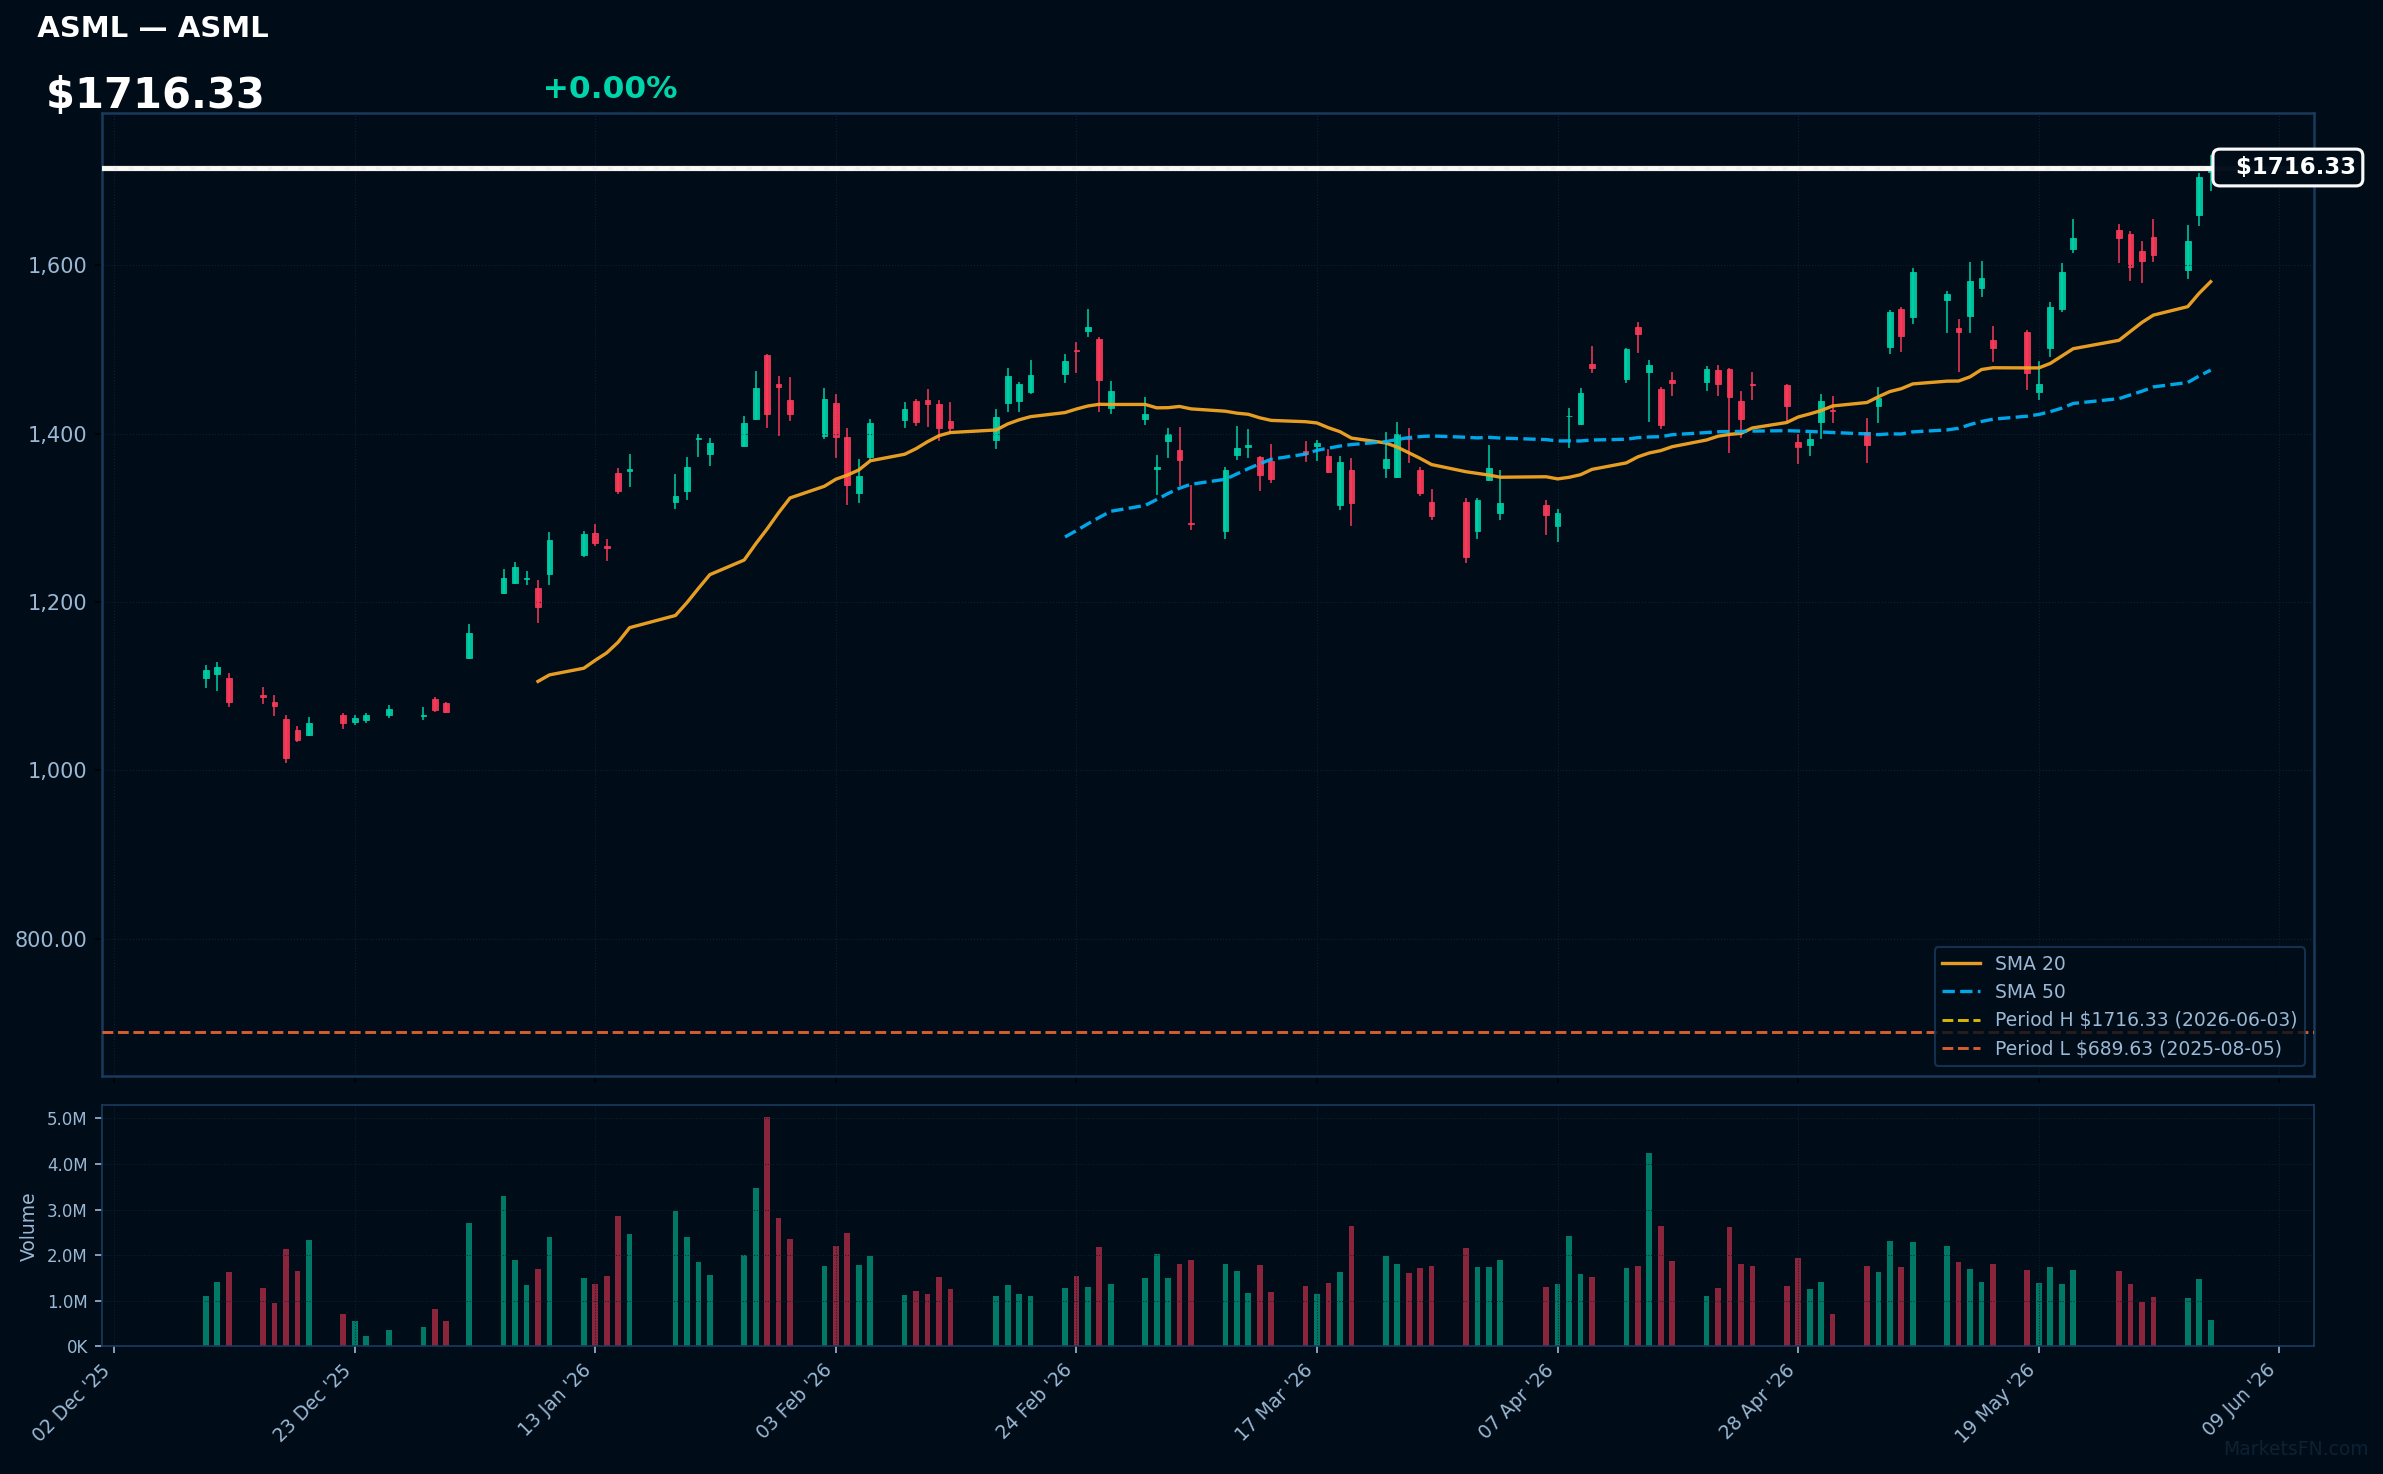Click the 4.0M volume axis label
This screenshot has width=2383, height=1474.
(67, 1164)
